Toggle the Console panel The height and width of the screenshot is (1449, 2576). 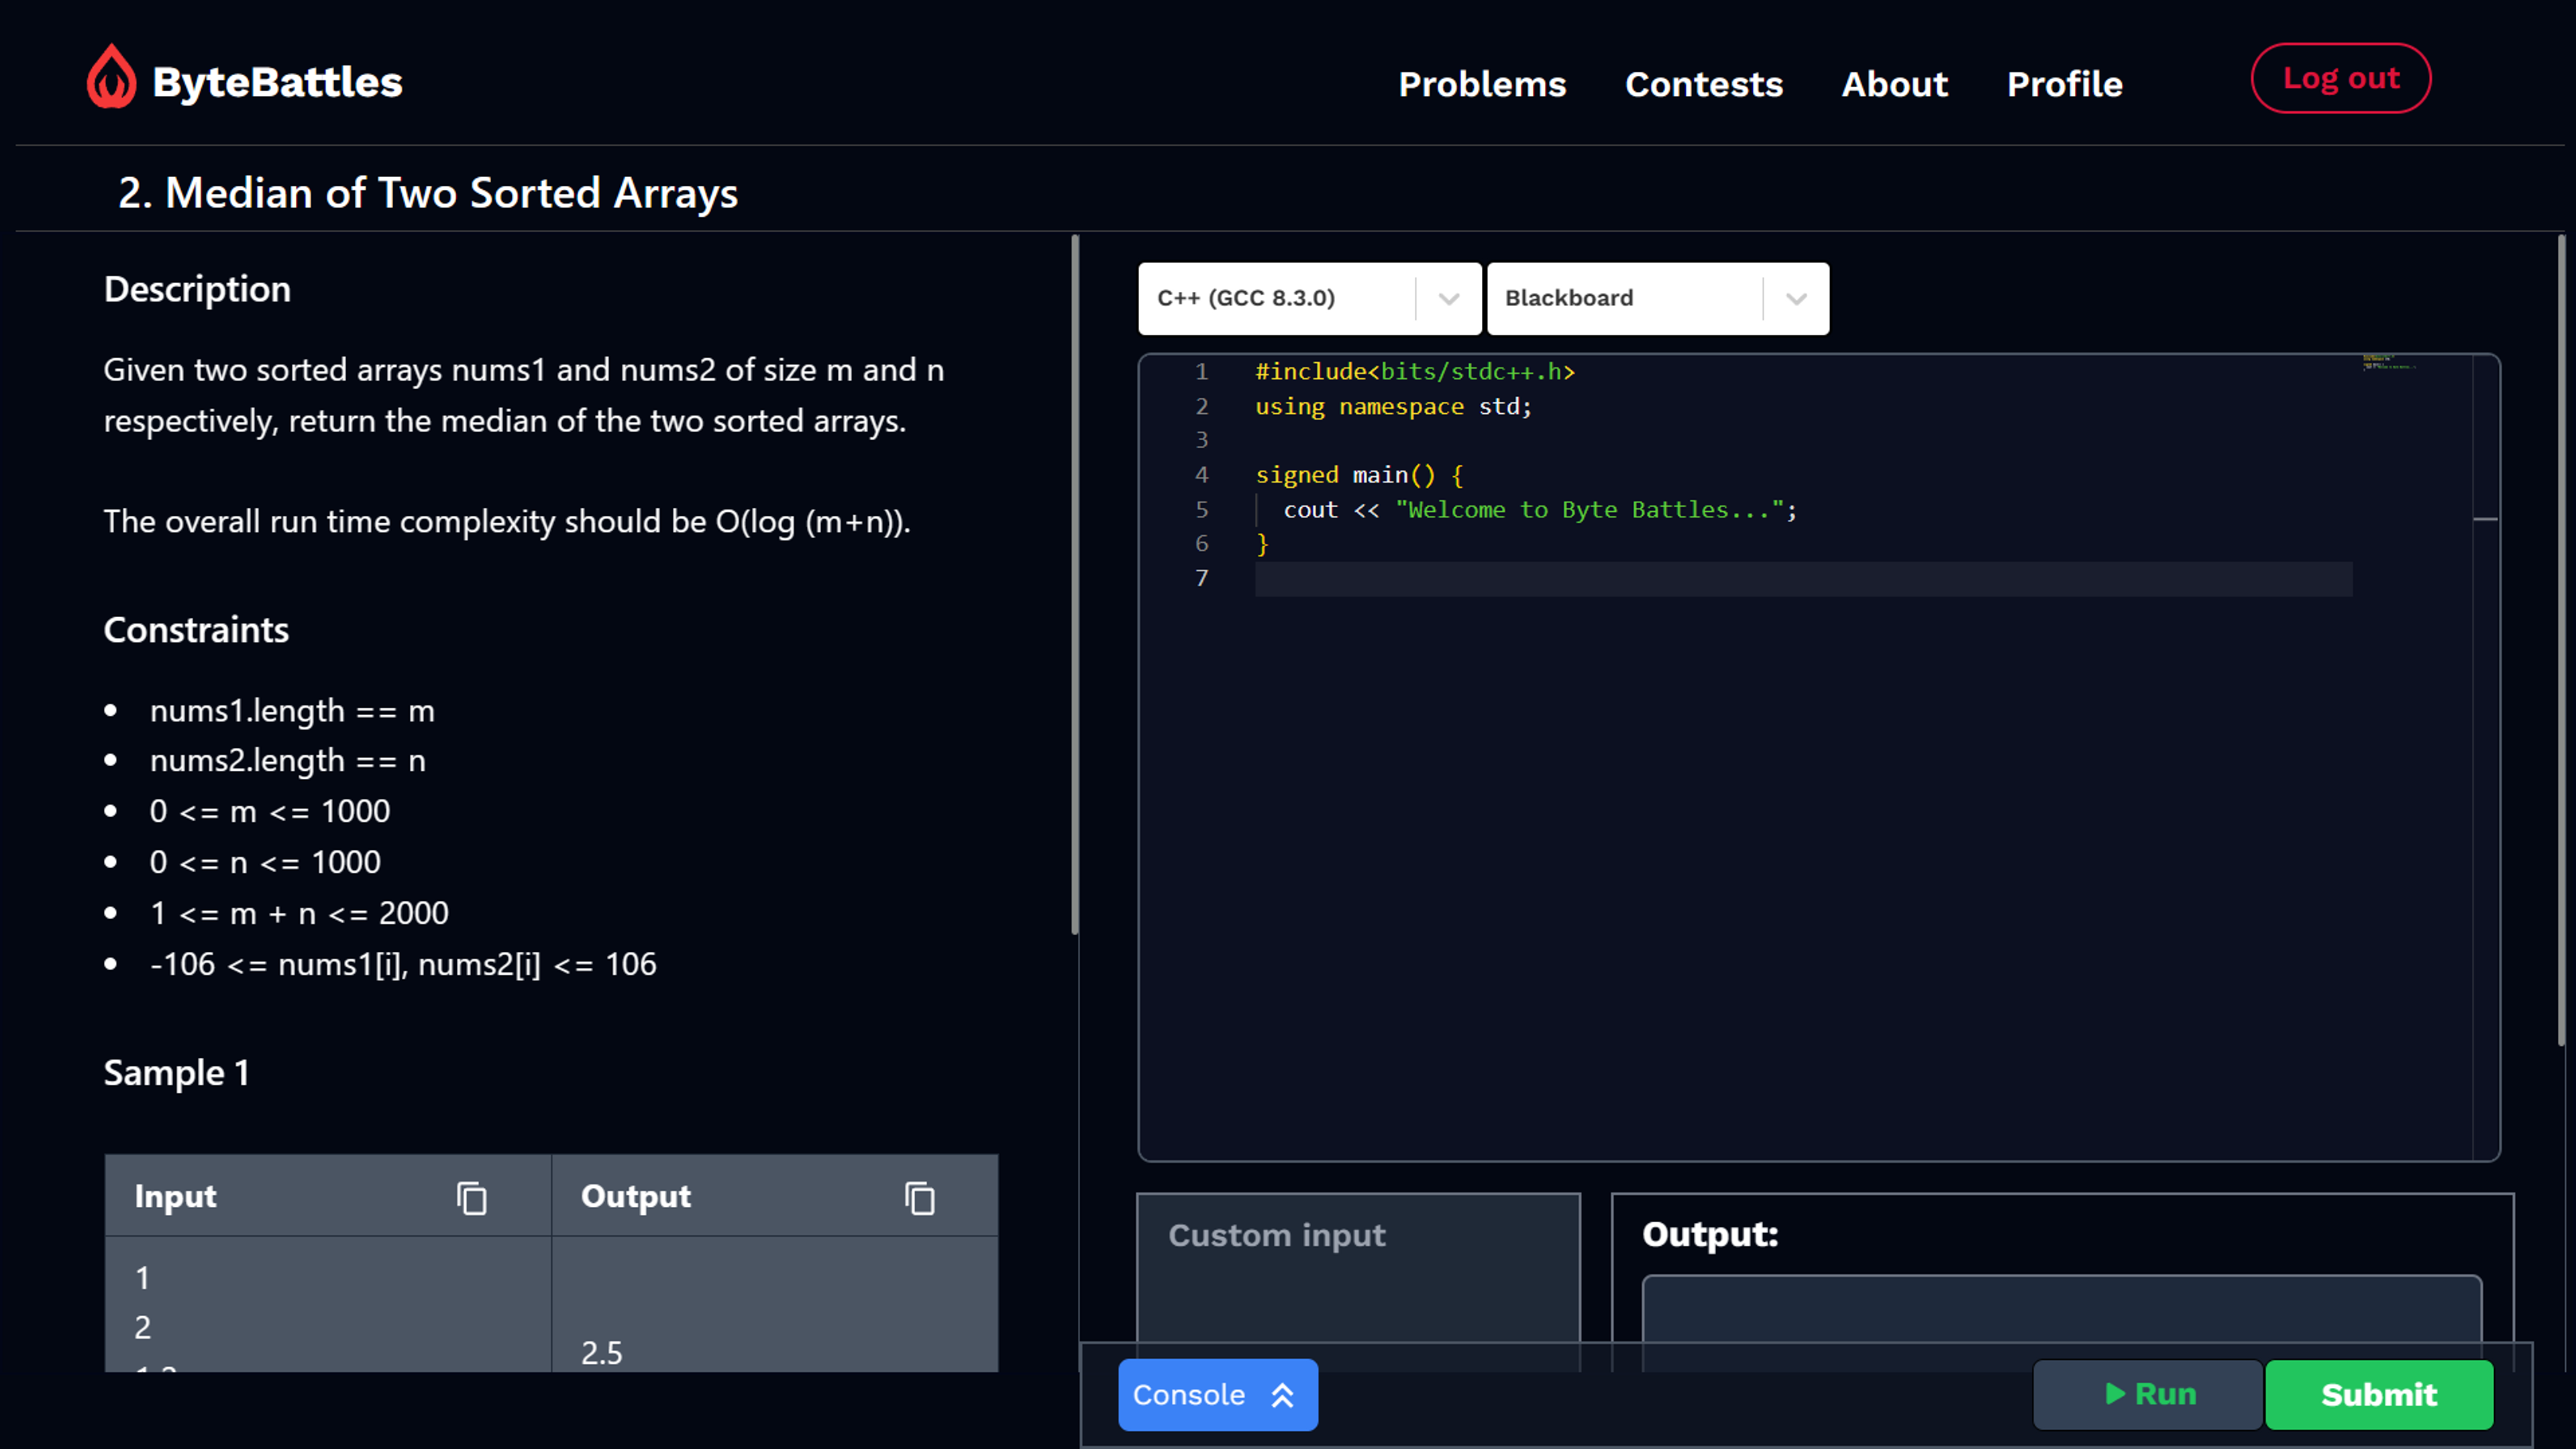click(x=1217, y=1395)
